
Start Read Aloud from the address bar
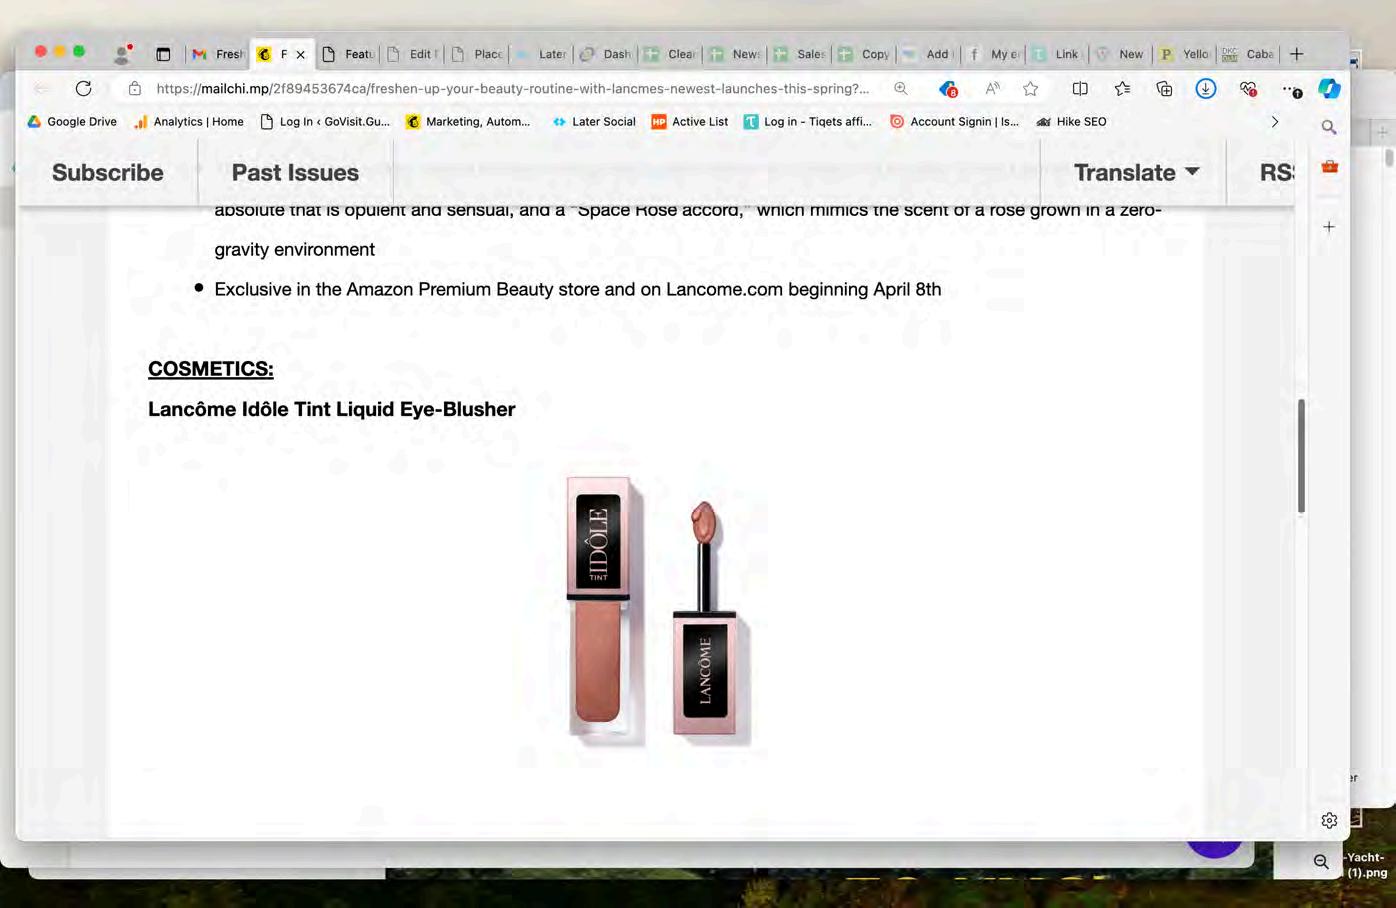tap(992, 89)
